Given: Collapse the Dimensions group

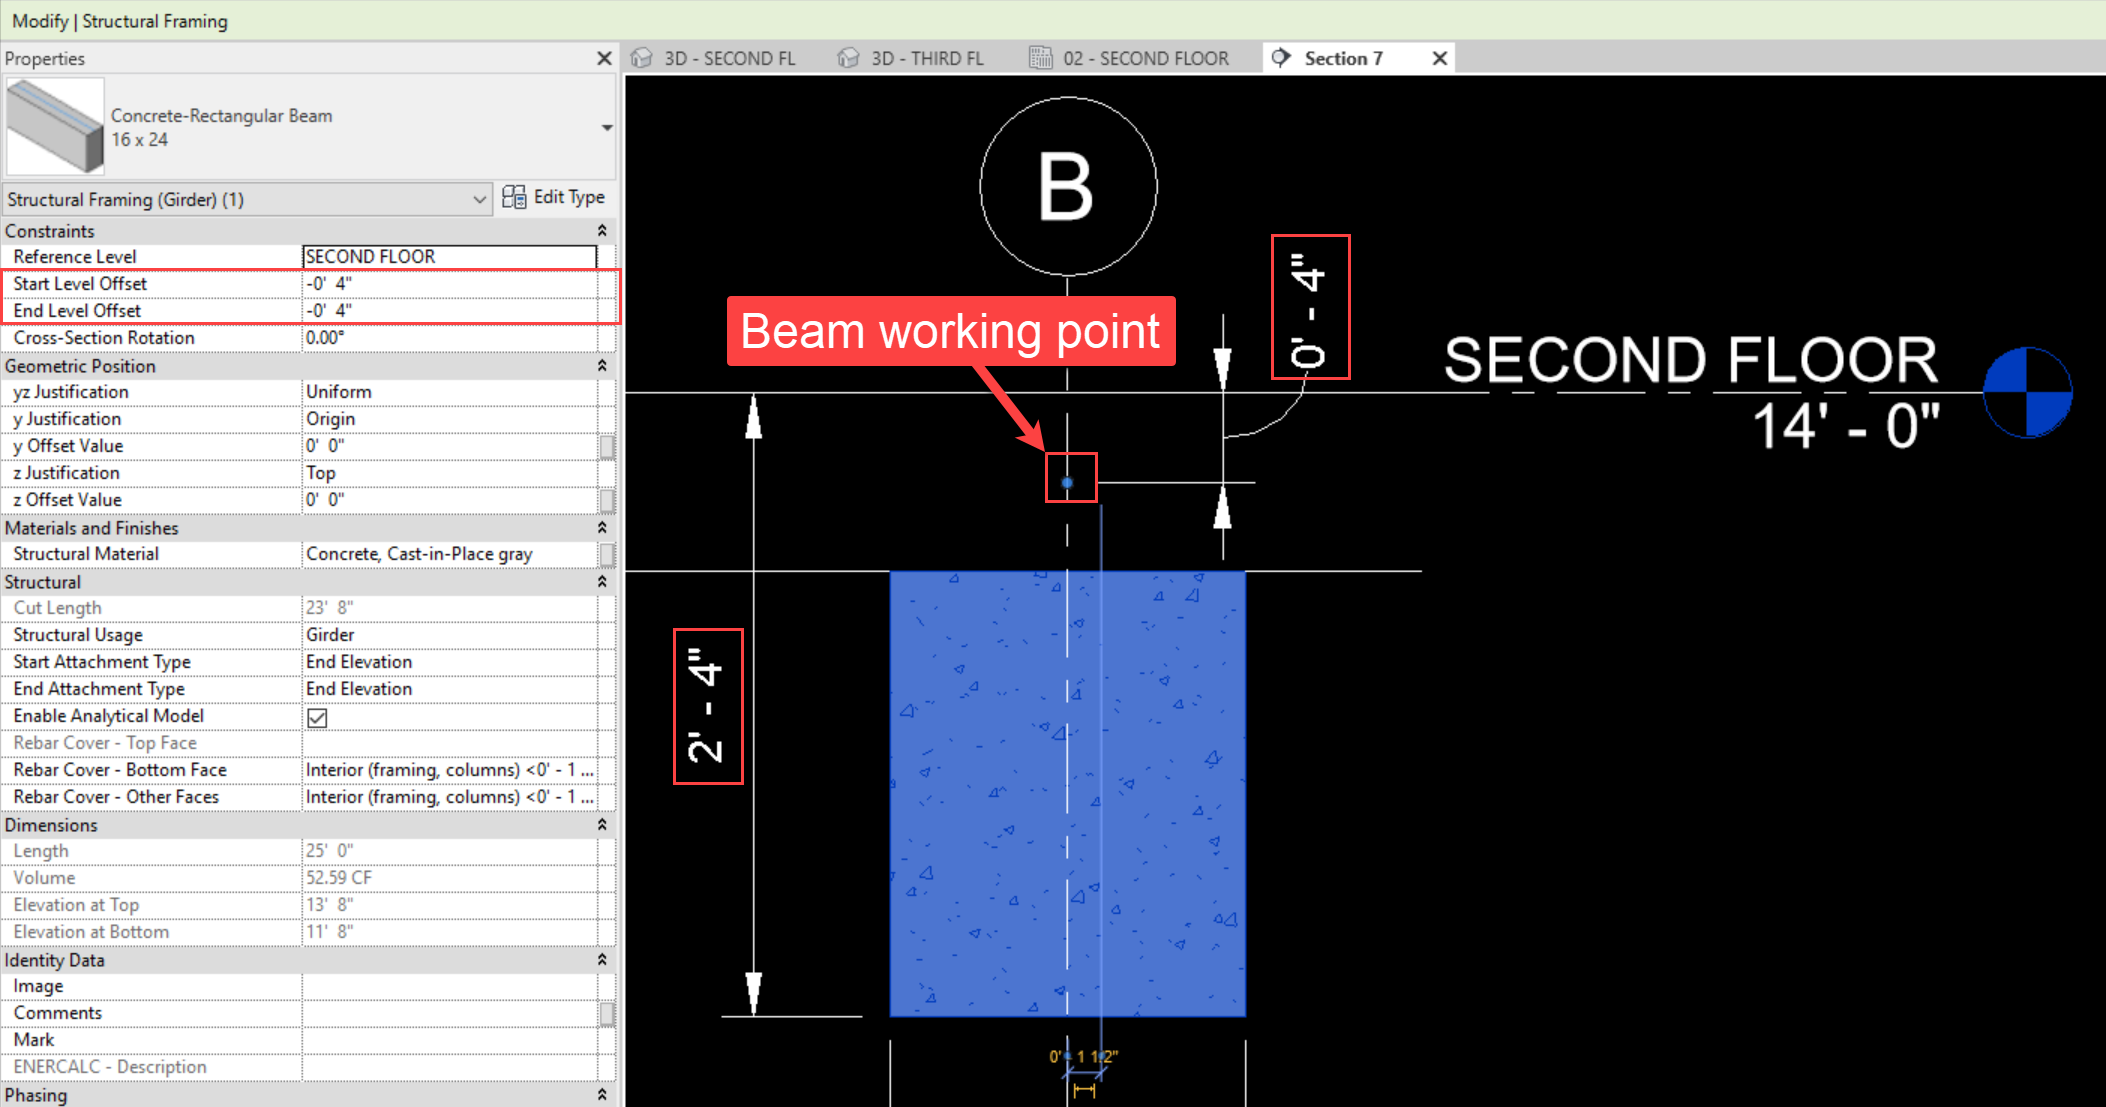Looking at the screenshot, I should pyautogui.click(x=602, y=825).
